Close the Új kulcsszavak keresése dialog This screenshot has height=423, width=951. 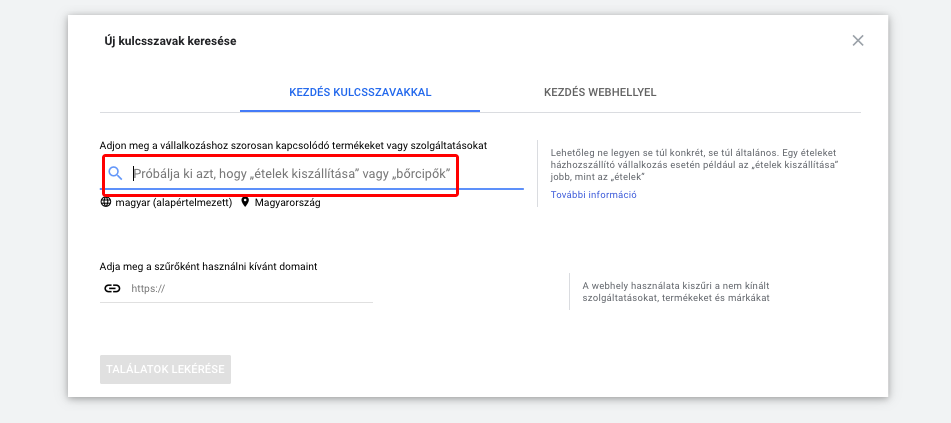[x=858, y=41]
